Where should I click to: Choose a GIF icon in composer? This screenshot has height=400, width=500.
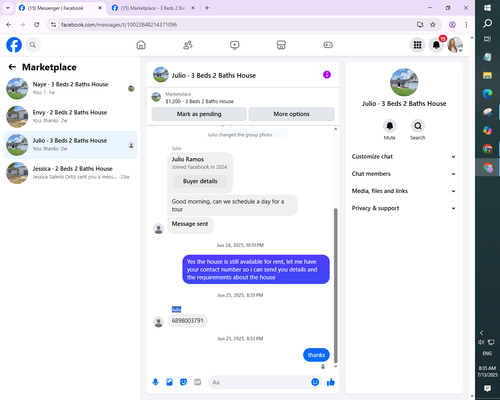click(198, 382)
